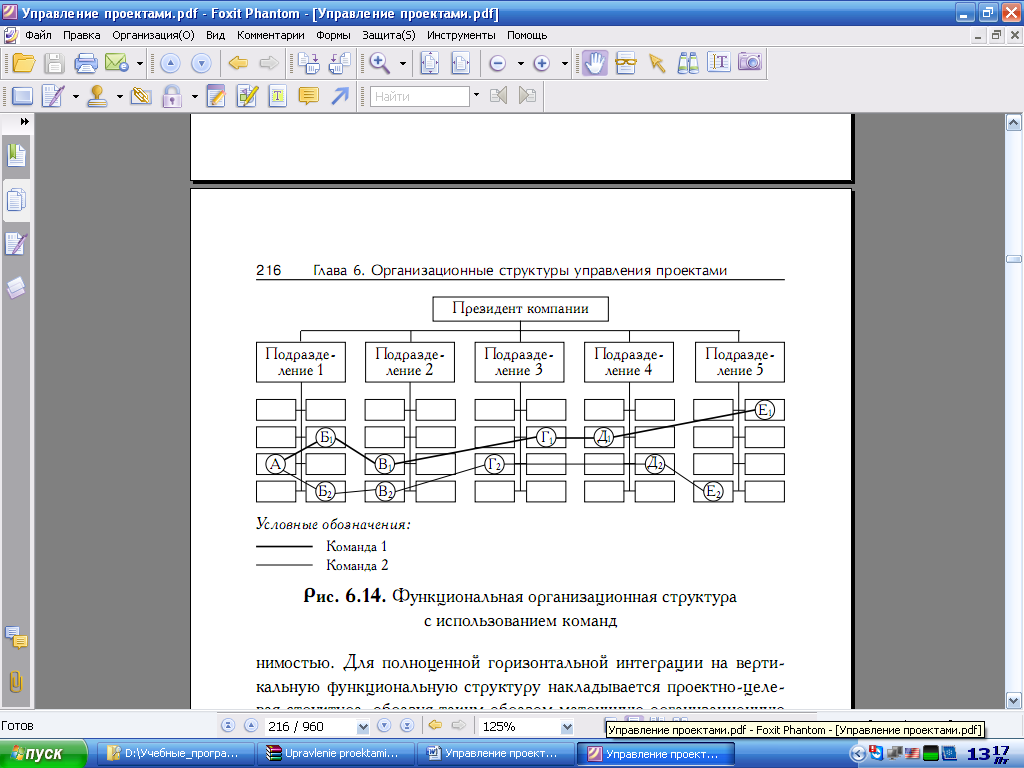
Task: Open the page number 216 / 960 dropdown
Action: [363, 726]
